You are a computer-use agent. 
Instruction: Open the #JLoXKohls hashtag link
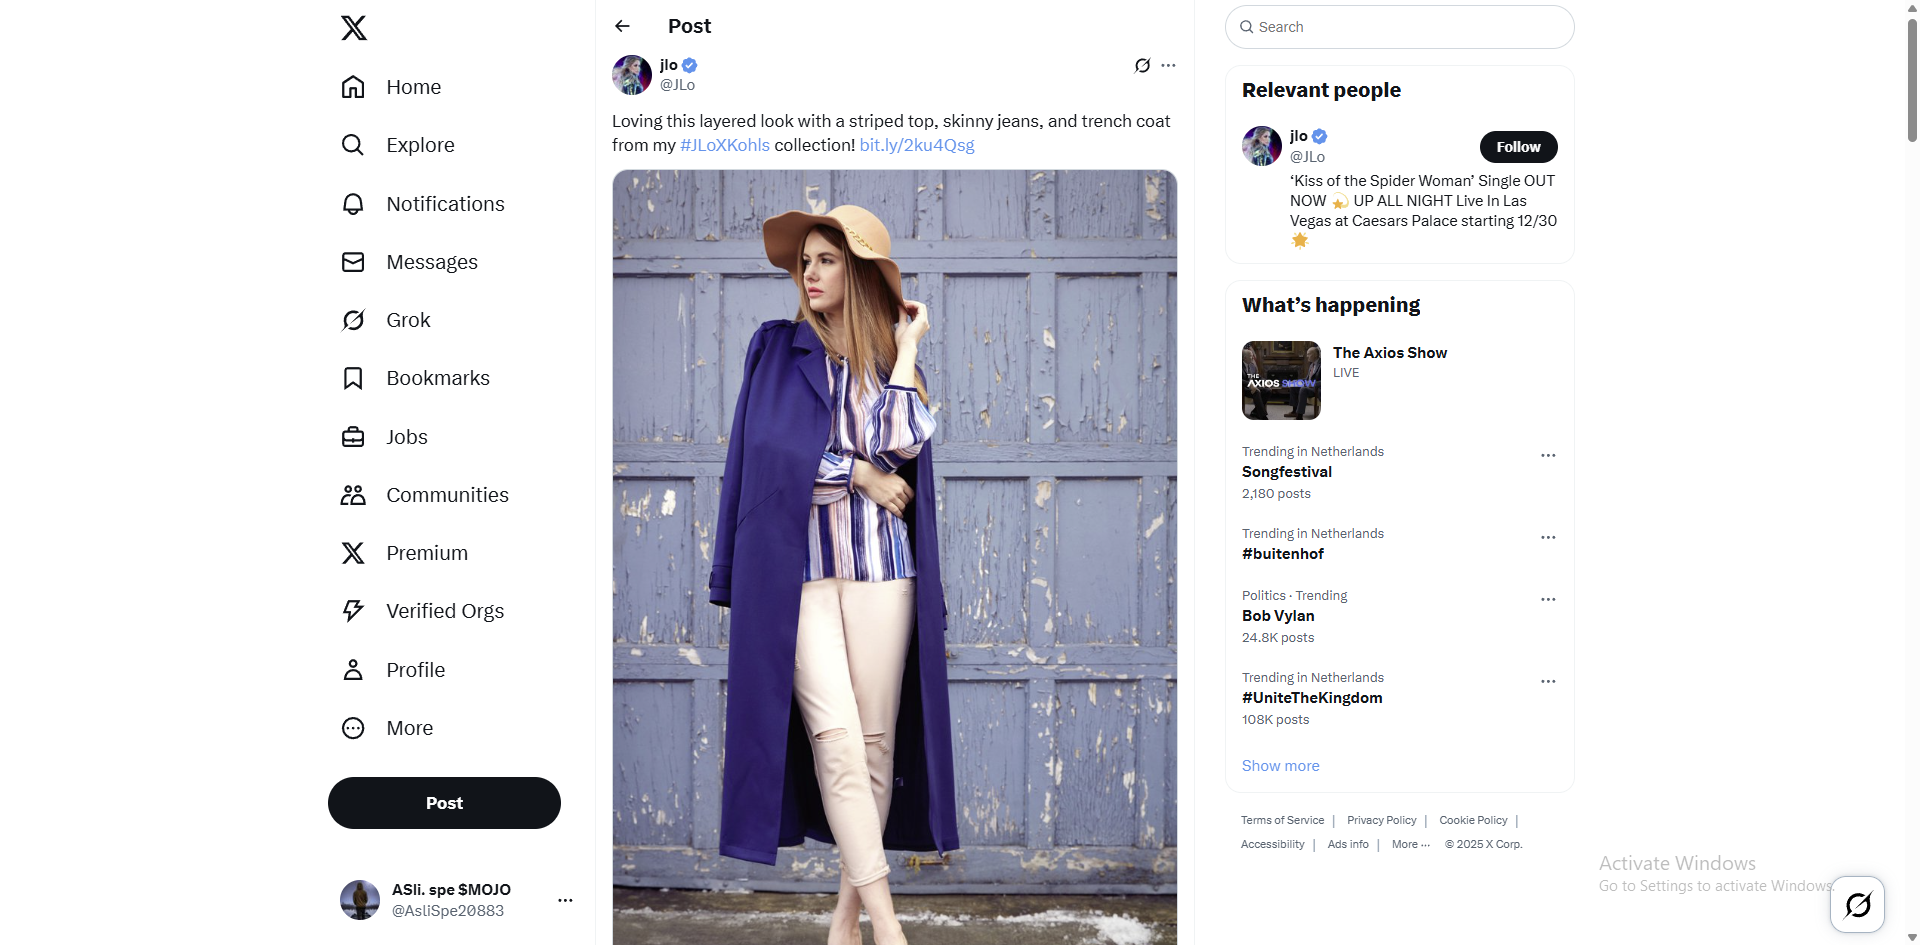tap(725, 145)
